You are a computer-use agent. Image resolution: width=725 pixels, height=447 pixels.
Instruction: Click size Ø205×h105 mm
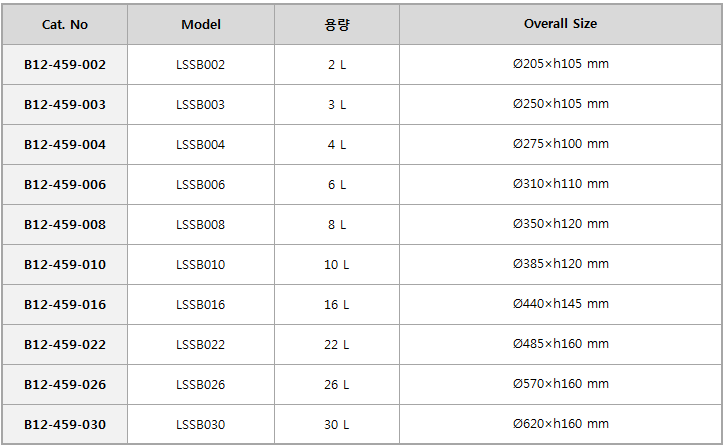(560, 65)
